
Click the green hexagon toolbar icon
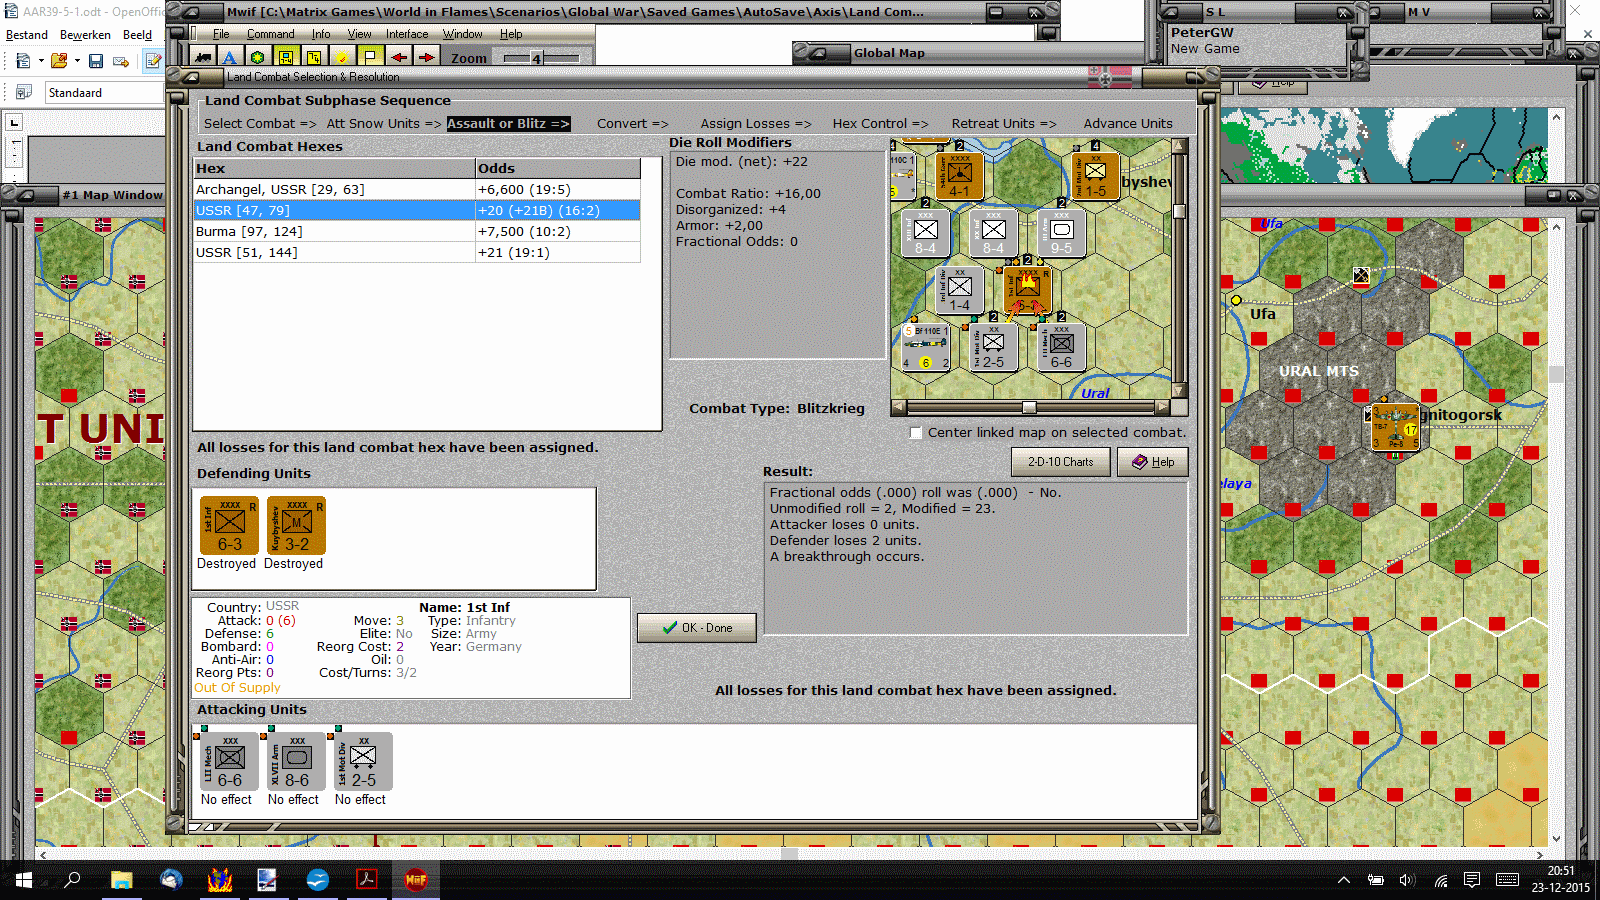pos(258,58)
